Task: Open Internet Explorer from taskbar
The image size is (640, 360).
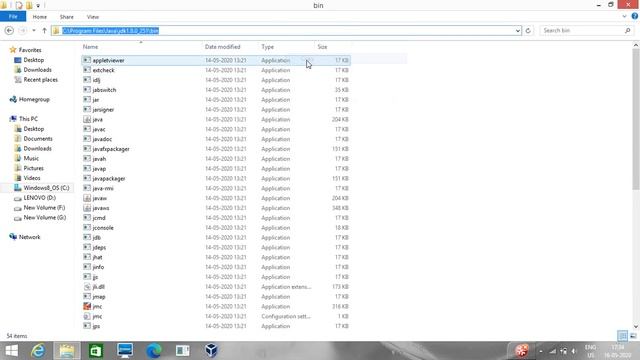Action: pyautogui.click(x=38, y=351)
